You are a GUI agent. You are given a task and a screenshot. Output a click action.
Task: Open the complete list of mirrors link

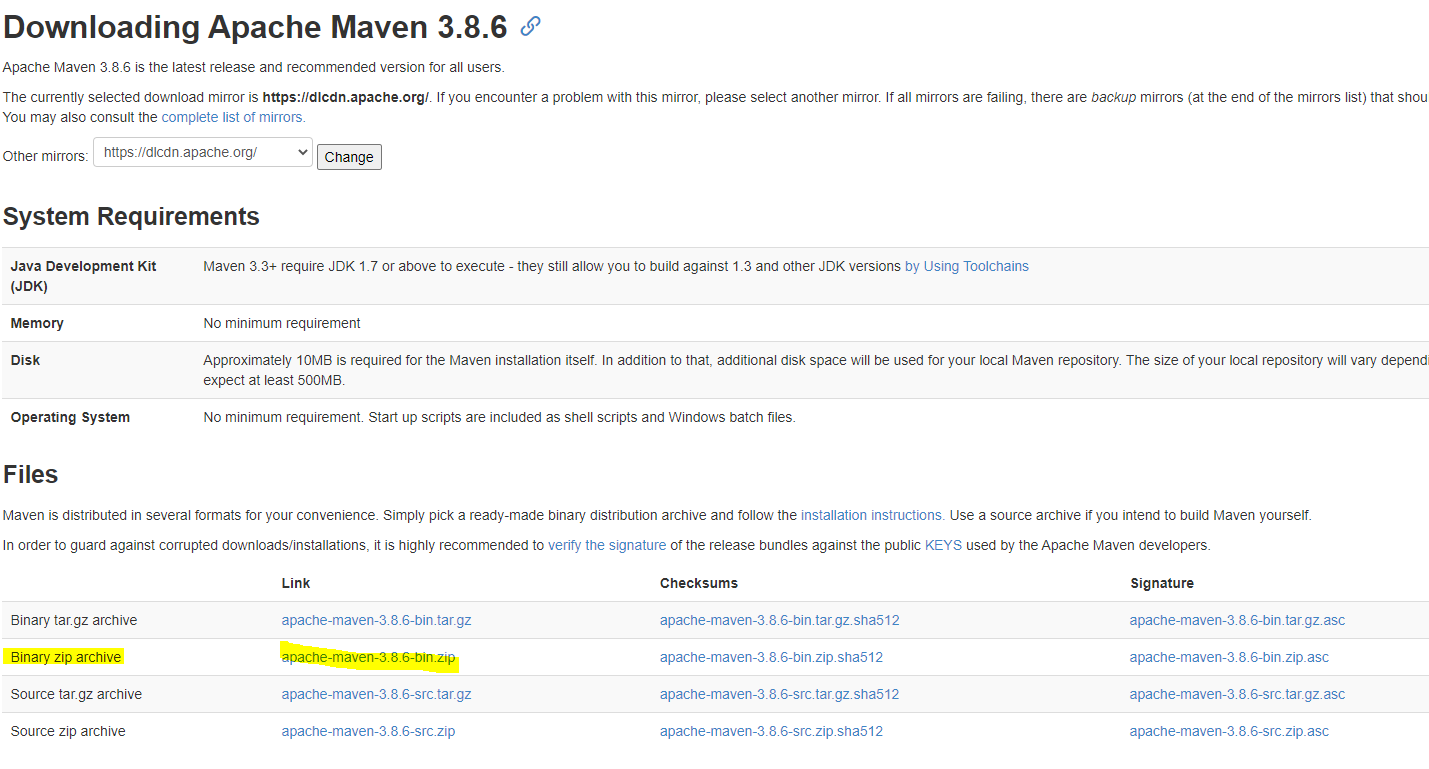coord(233,117)
